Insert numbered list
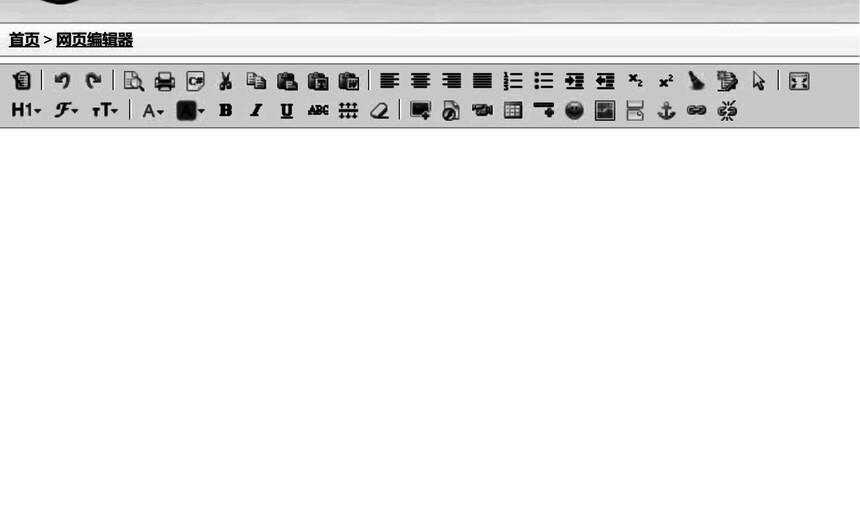 click(513, 81)
